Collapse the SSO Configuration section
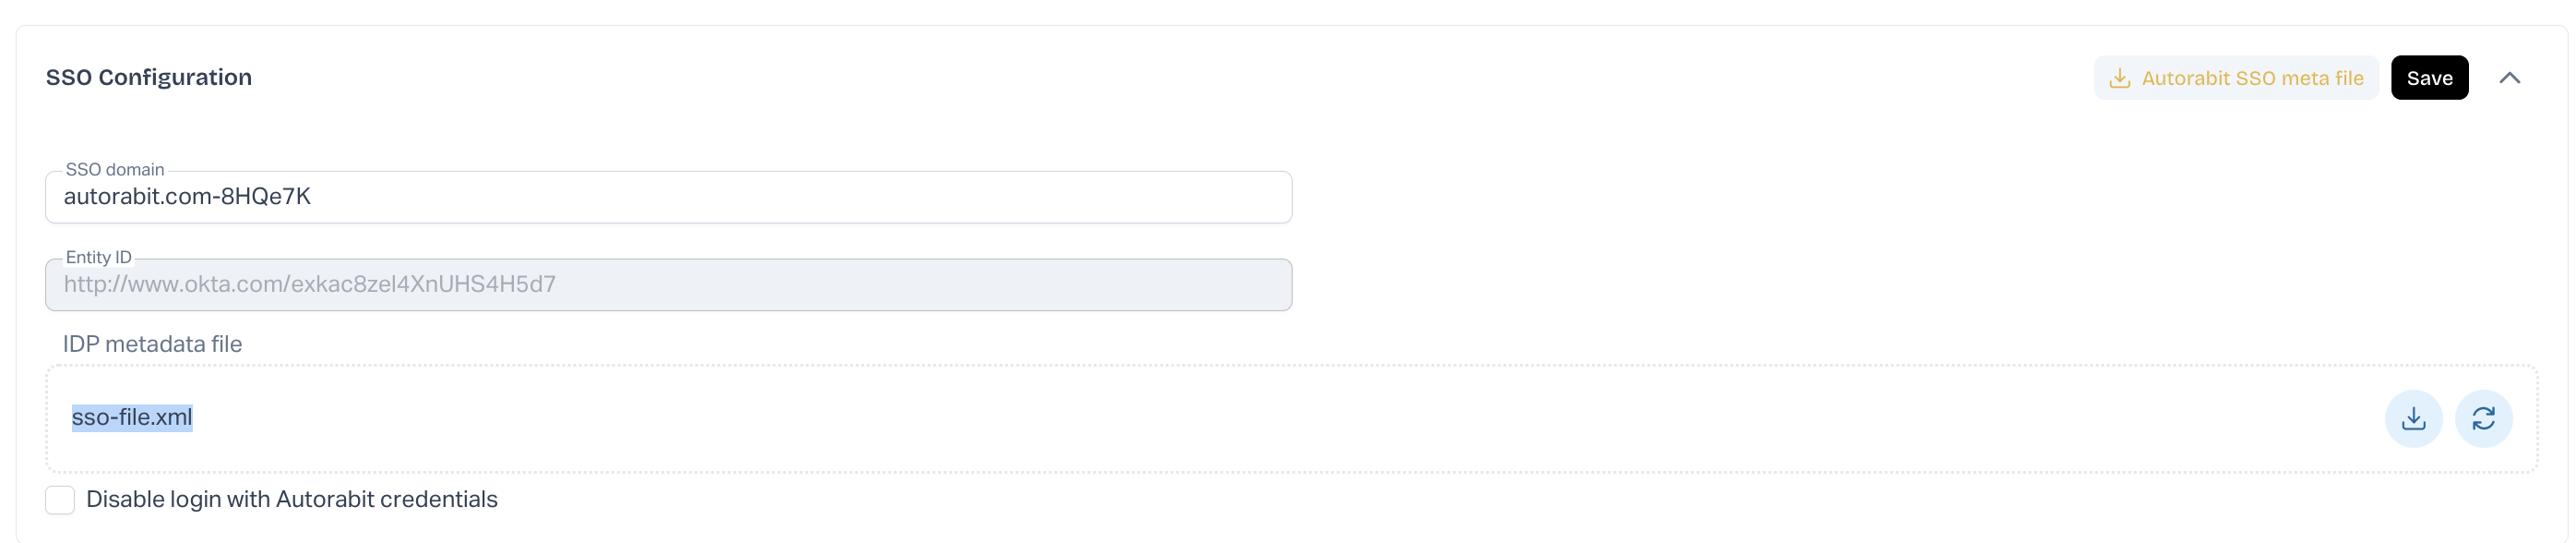The width and height of the screenshot is (2576, 543). click(2509, 78)
